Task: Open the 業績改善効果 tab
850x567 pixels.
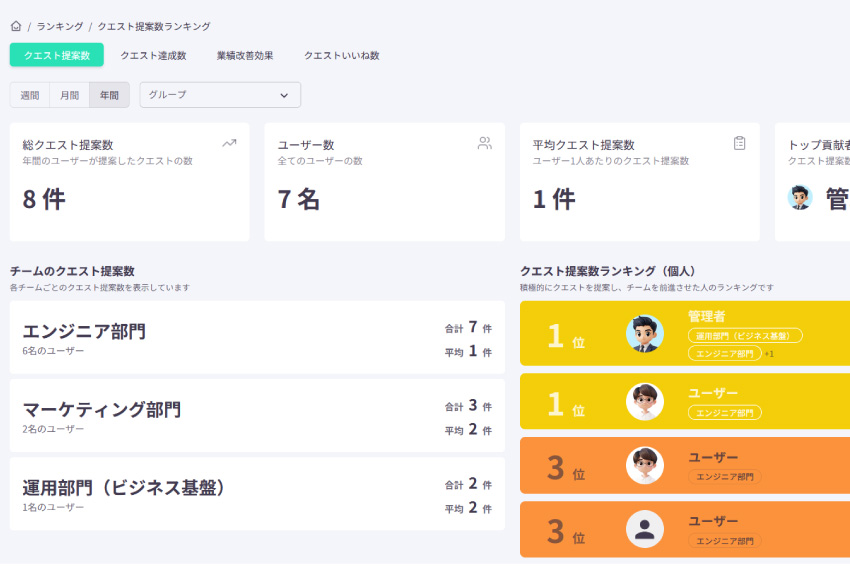Action: tap(245, 55)
